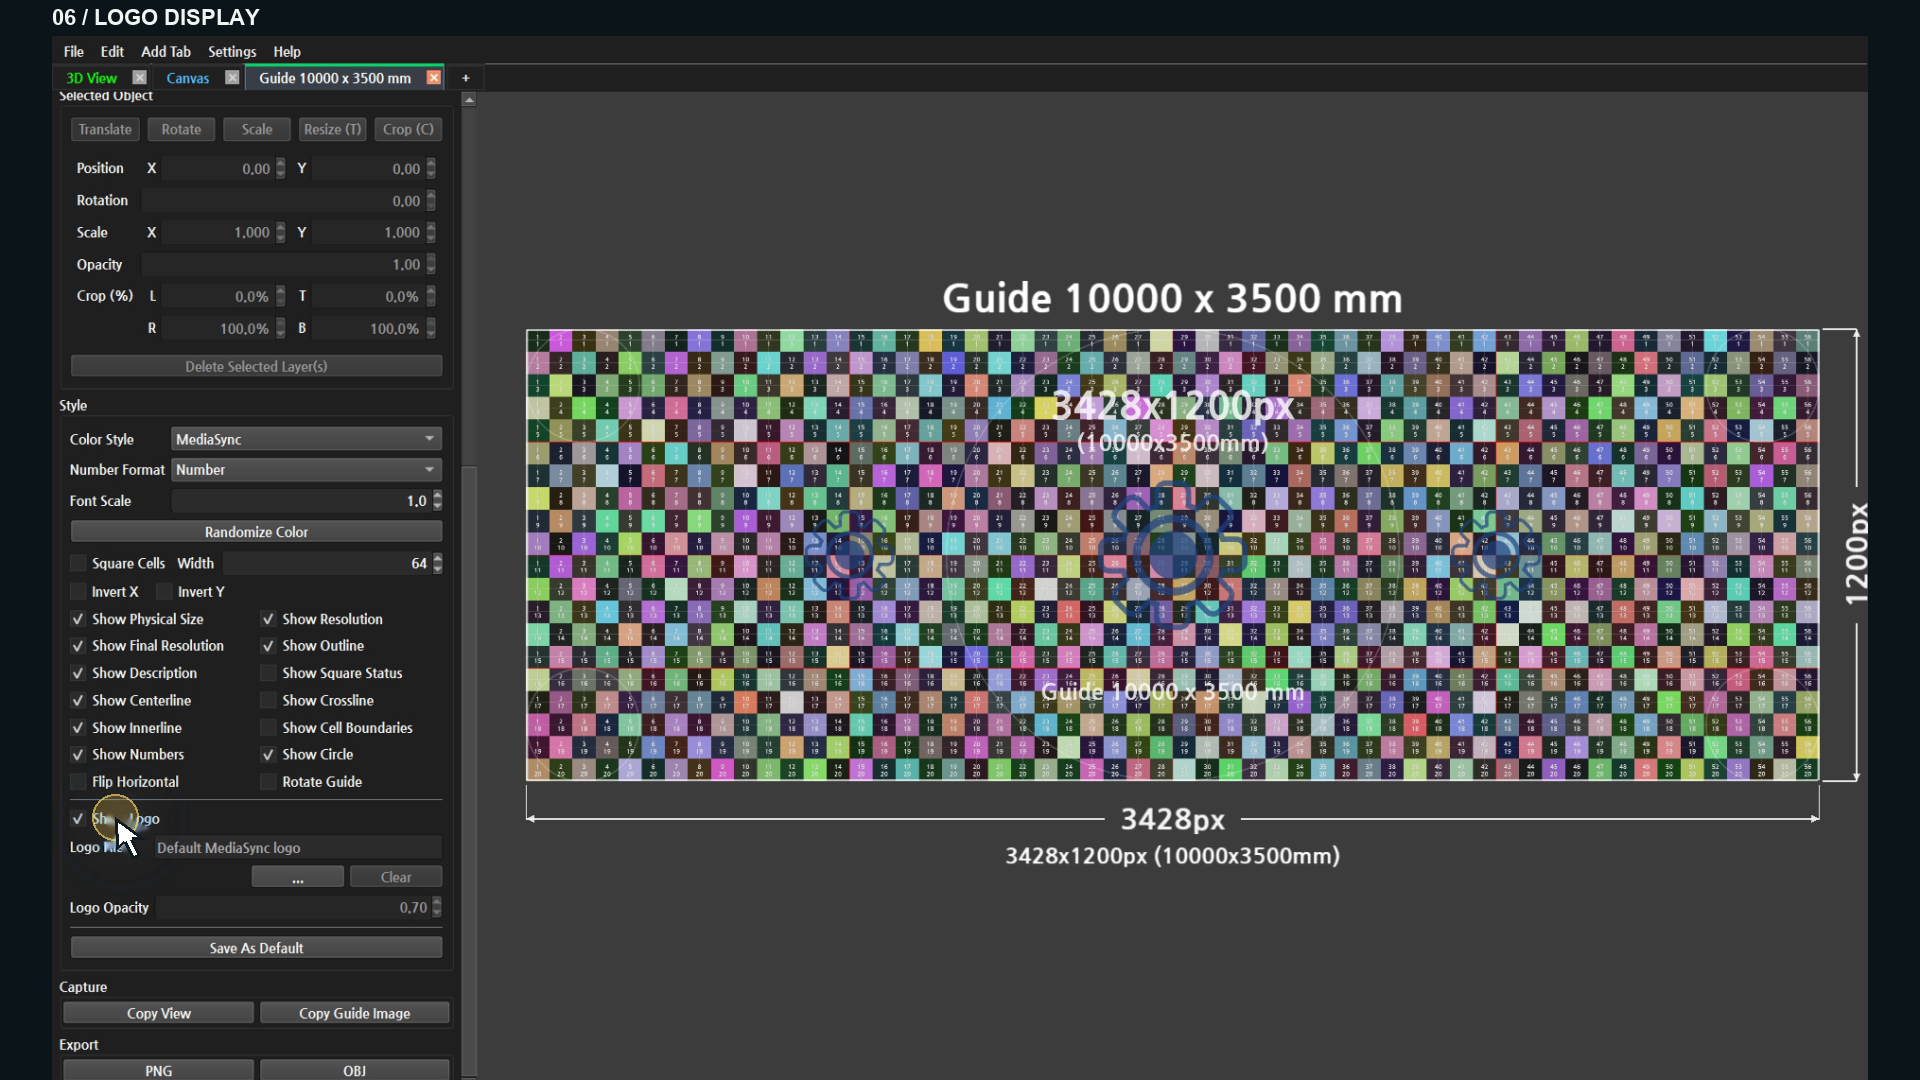Close the Canvas tab
This screenshot has width=1920, height=1080.
232,78
